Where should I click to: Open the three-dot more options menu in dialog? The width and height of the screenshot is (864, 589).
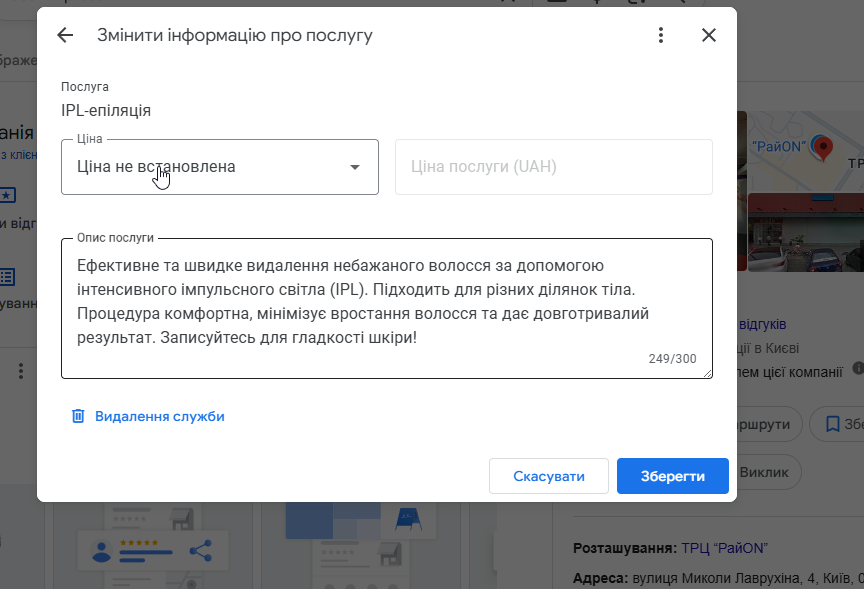661,35
